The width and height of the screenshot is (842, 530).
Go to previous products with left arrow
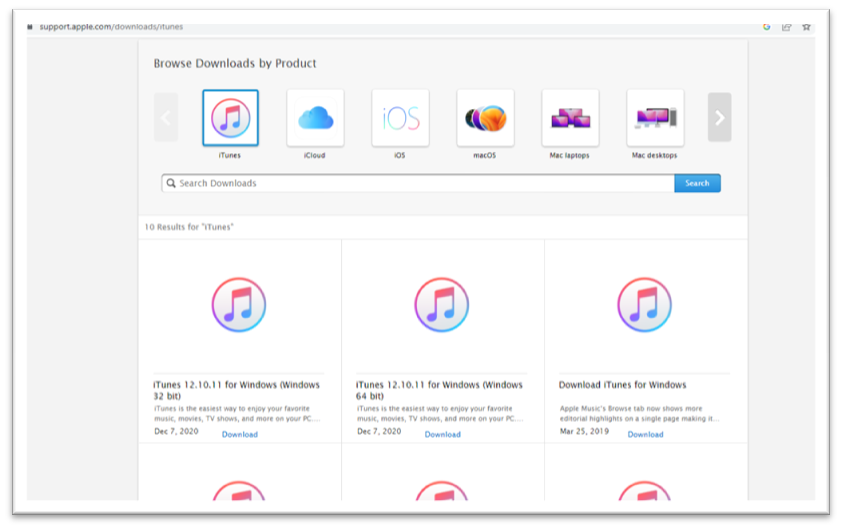pyautogui.click(x=166, y=117)
